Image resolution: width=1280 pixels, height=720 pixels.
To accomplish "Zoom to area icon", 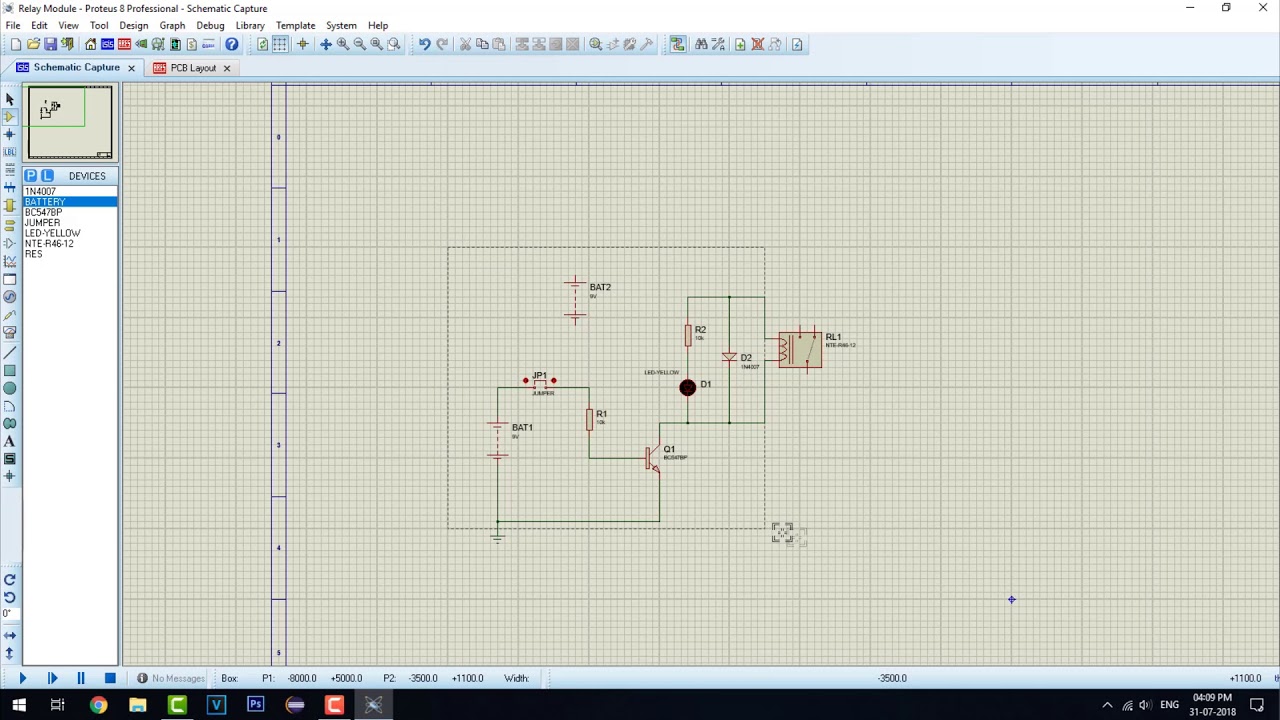I will [393, 44].
